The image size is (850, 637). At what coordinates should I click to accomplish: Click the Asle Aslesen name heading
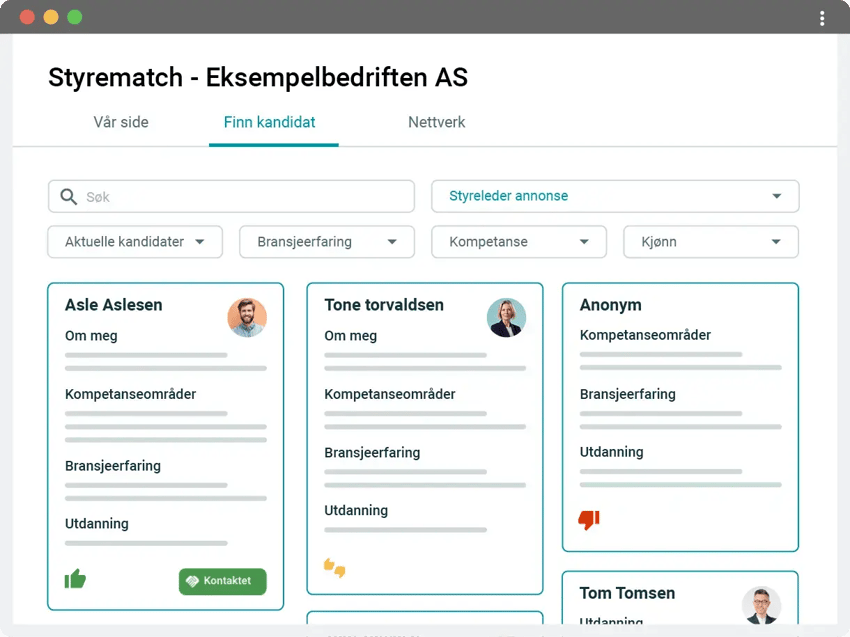pyautogui.click(x=114, y=305)
